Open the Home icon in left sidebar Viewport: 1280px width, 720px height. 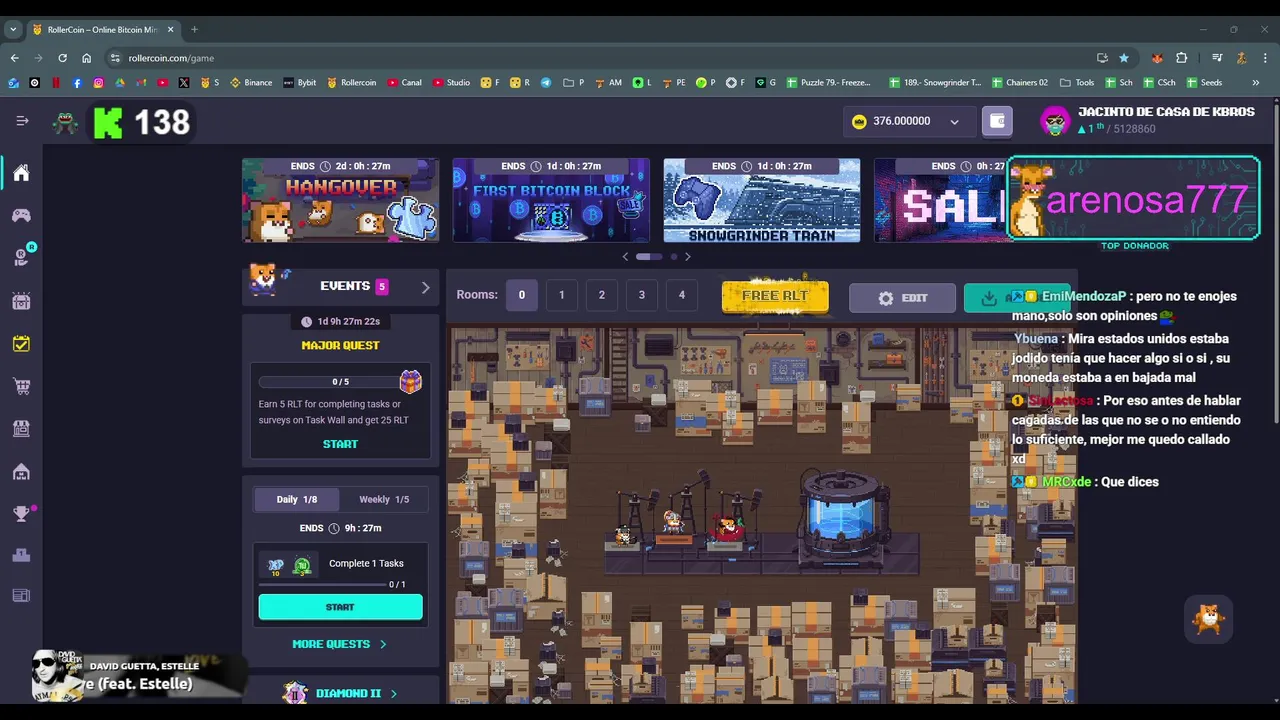pos(21,173)
